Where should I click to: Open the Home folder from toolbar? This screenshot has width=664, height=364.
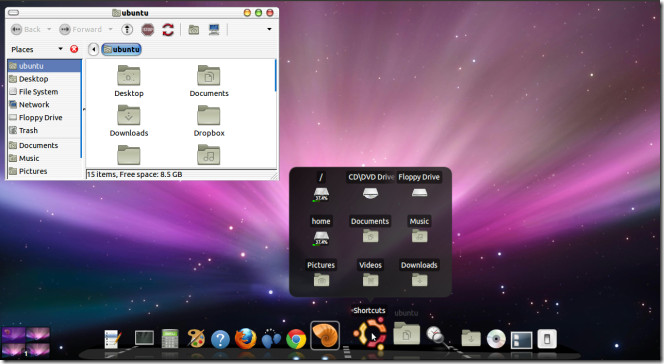click(x=194, y=30)
